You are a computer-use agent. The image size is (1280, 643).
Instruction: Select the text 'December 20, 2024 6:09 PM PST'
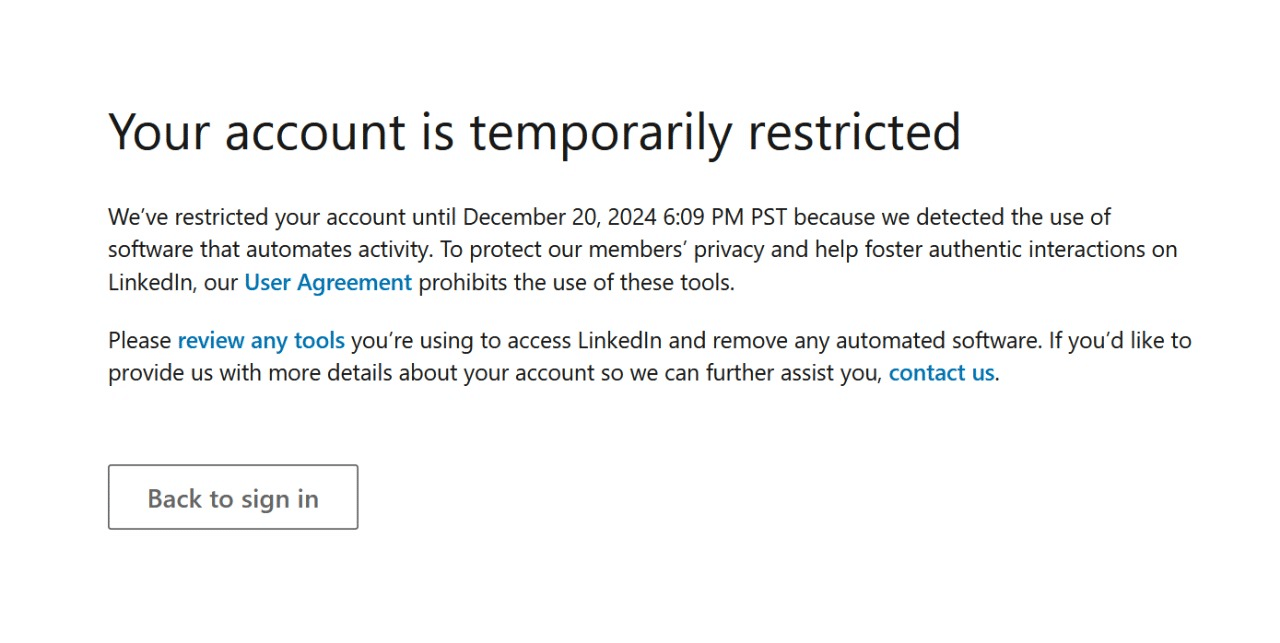click(x=625, y=216)
